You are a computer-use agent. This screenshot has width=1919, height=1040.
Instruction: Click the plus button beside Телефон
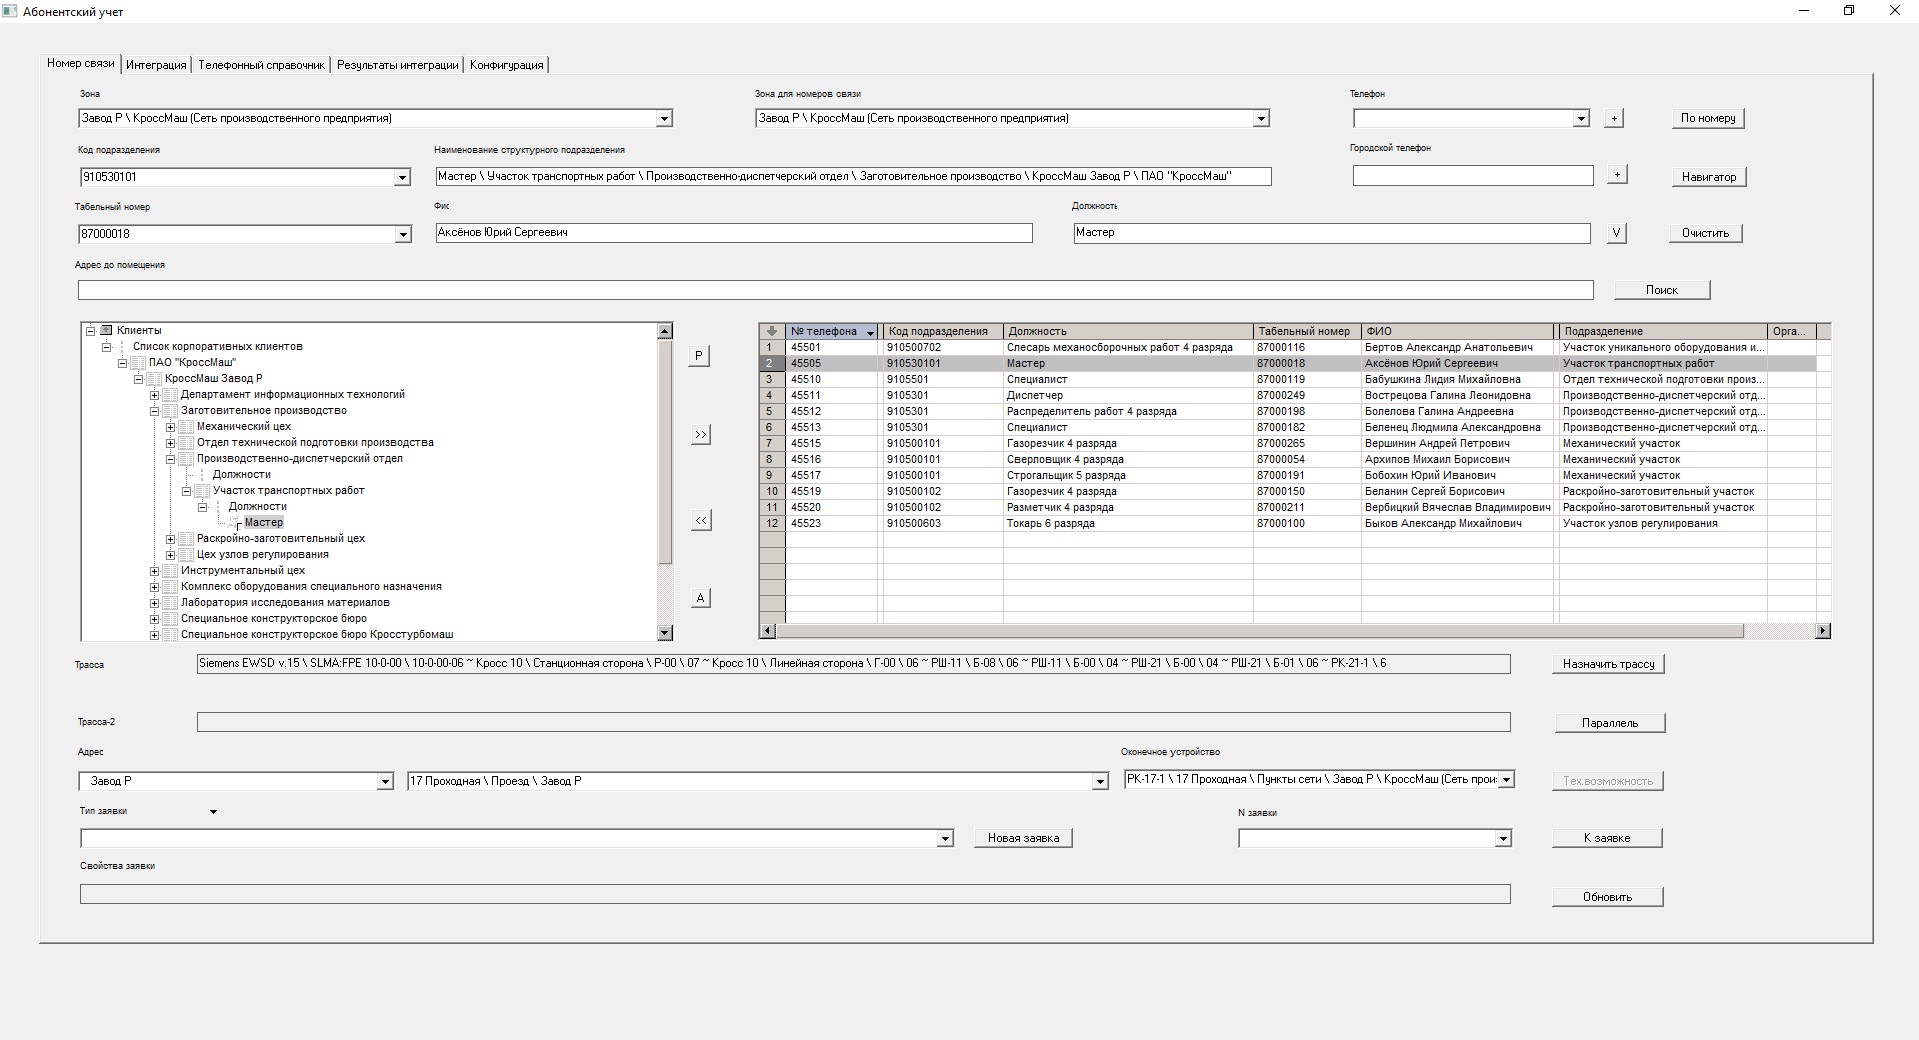[x=1613, y=118]
